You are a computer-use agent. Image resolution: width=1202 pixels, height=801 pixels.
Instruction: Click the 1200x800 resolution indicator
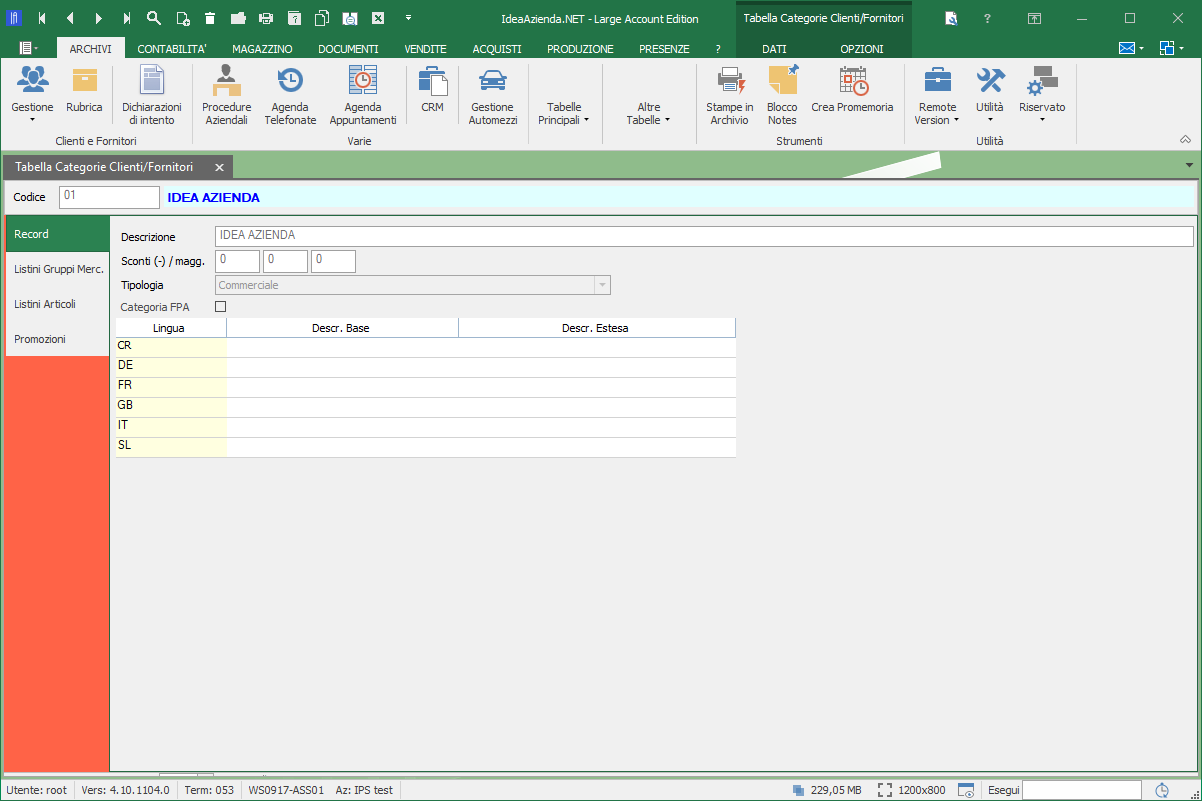(x=912, y=790)
